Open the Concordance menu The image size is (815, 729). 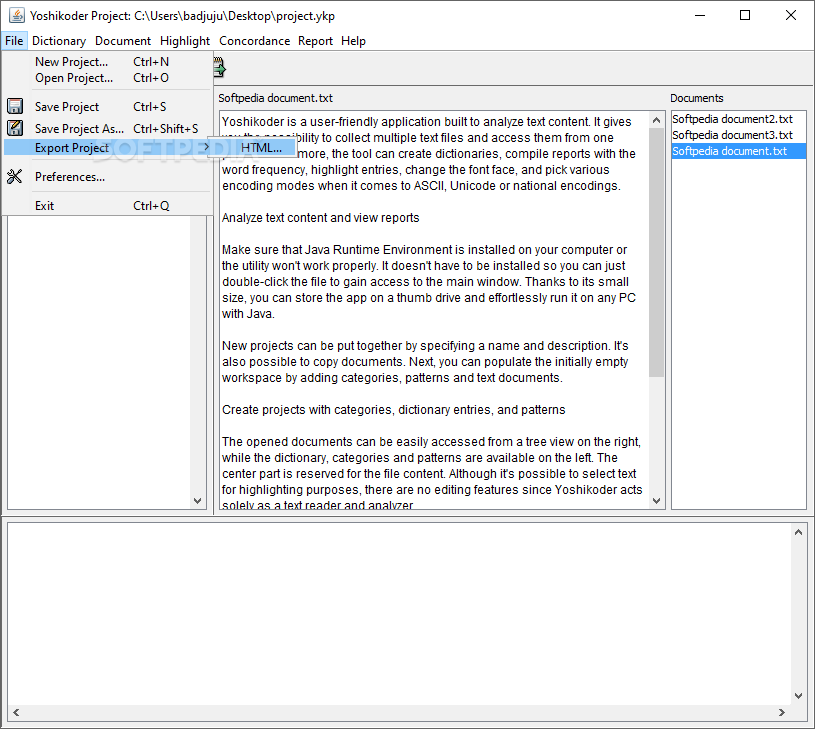254,41
